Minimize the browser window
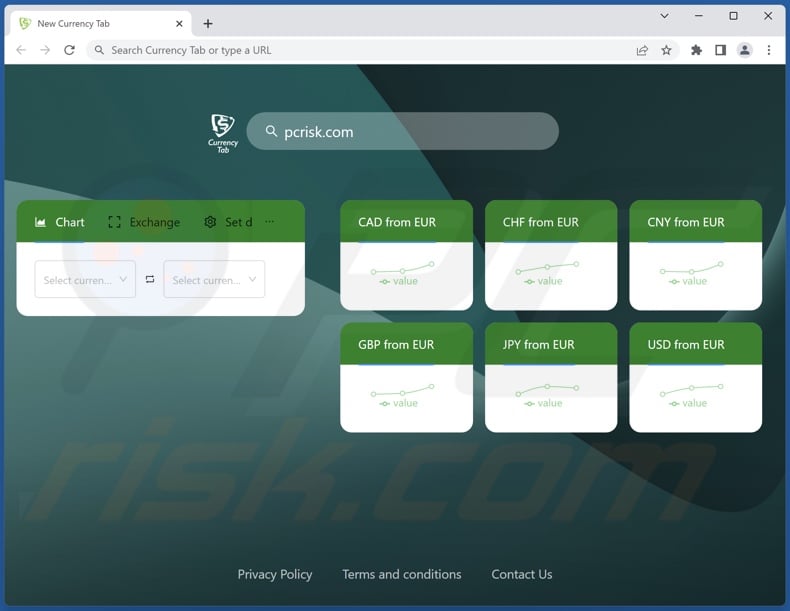This screenshot has width=790, height=611. [698, 16]
